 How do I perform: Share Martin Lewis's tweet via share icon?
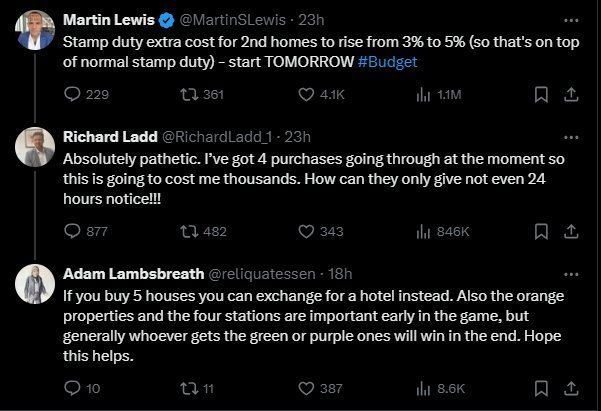tap(571, 95)
